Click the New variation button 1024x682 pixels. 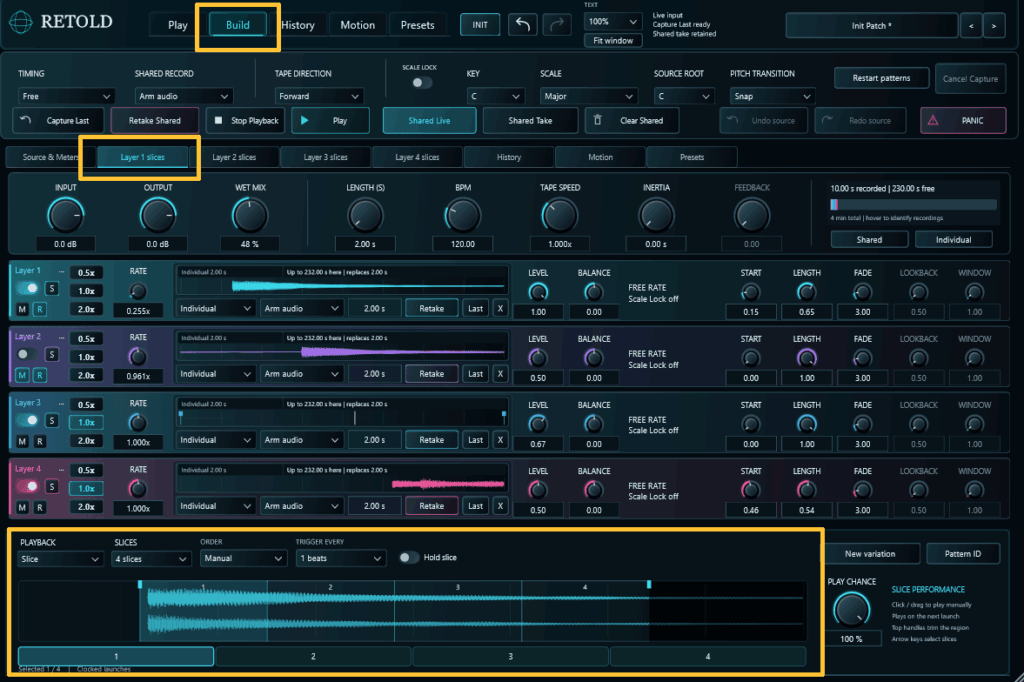[870, 553]
